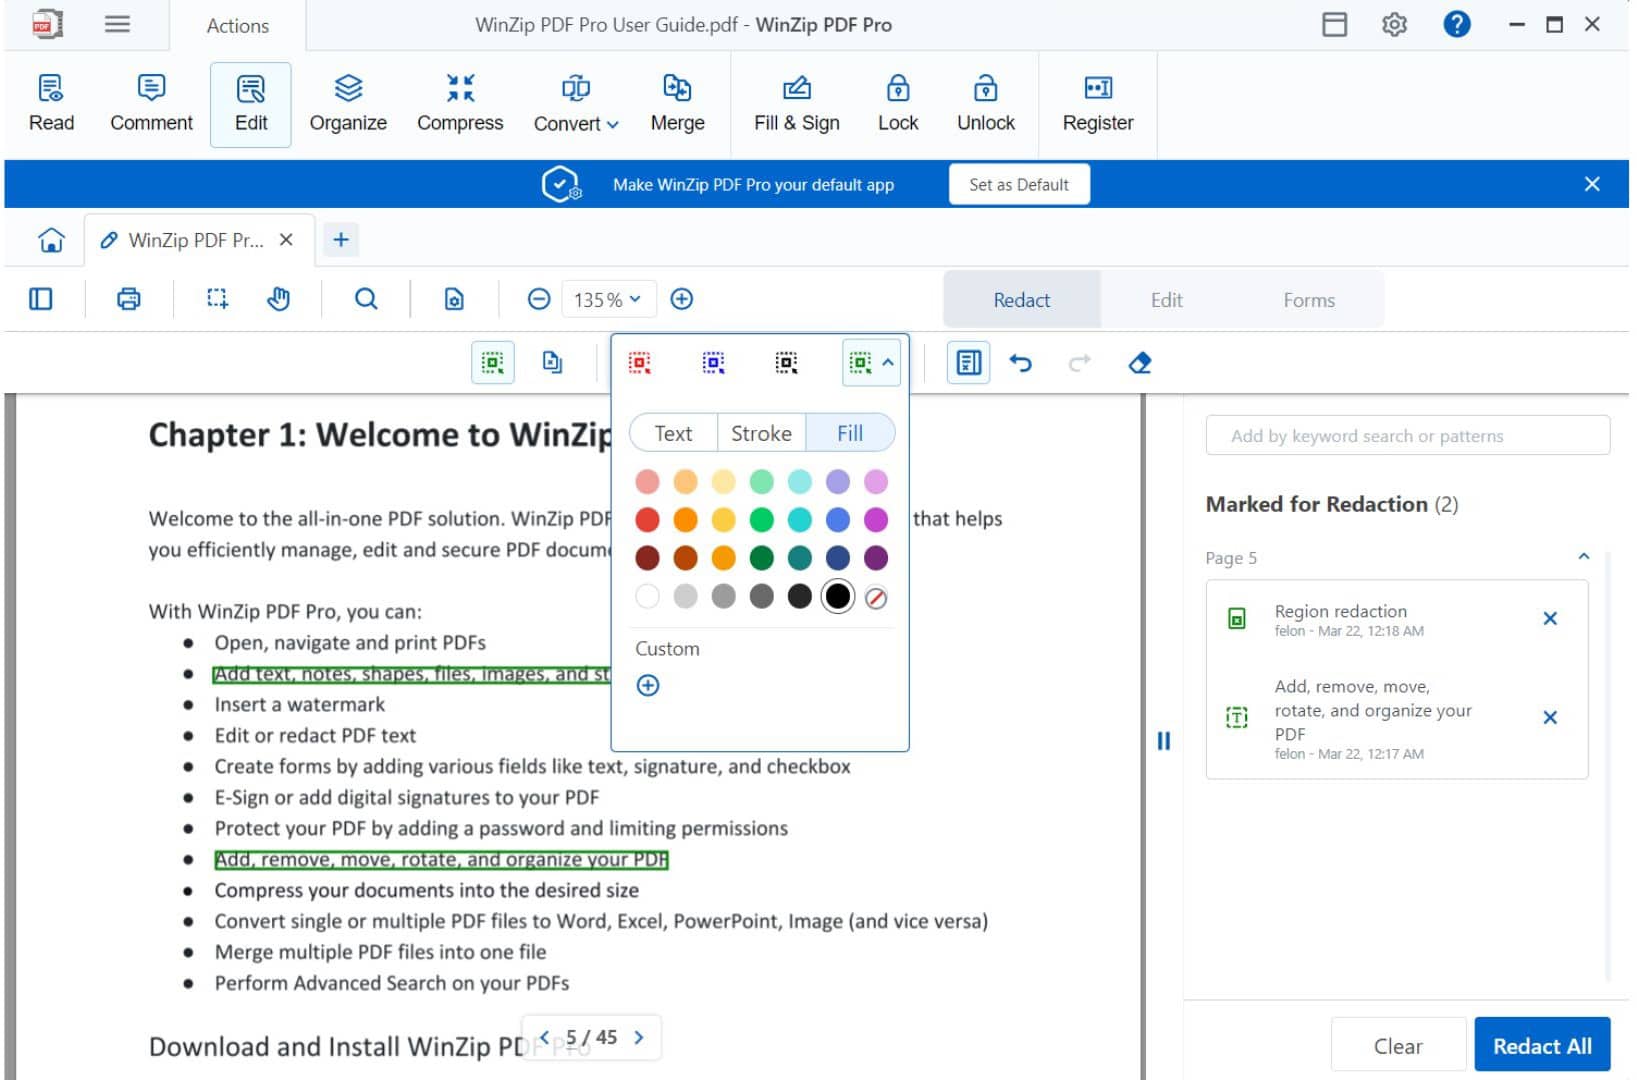Click the keyword search field

point(1407,436)
